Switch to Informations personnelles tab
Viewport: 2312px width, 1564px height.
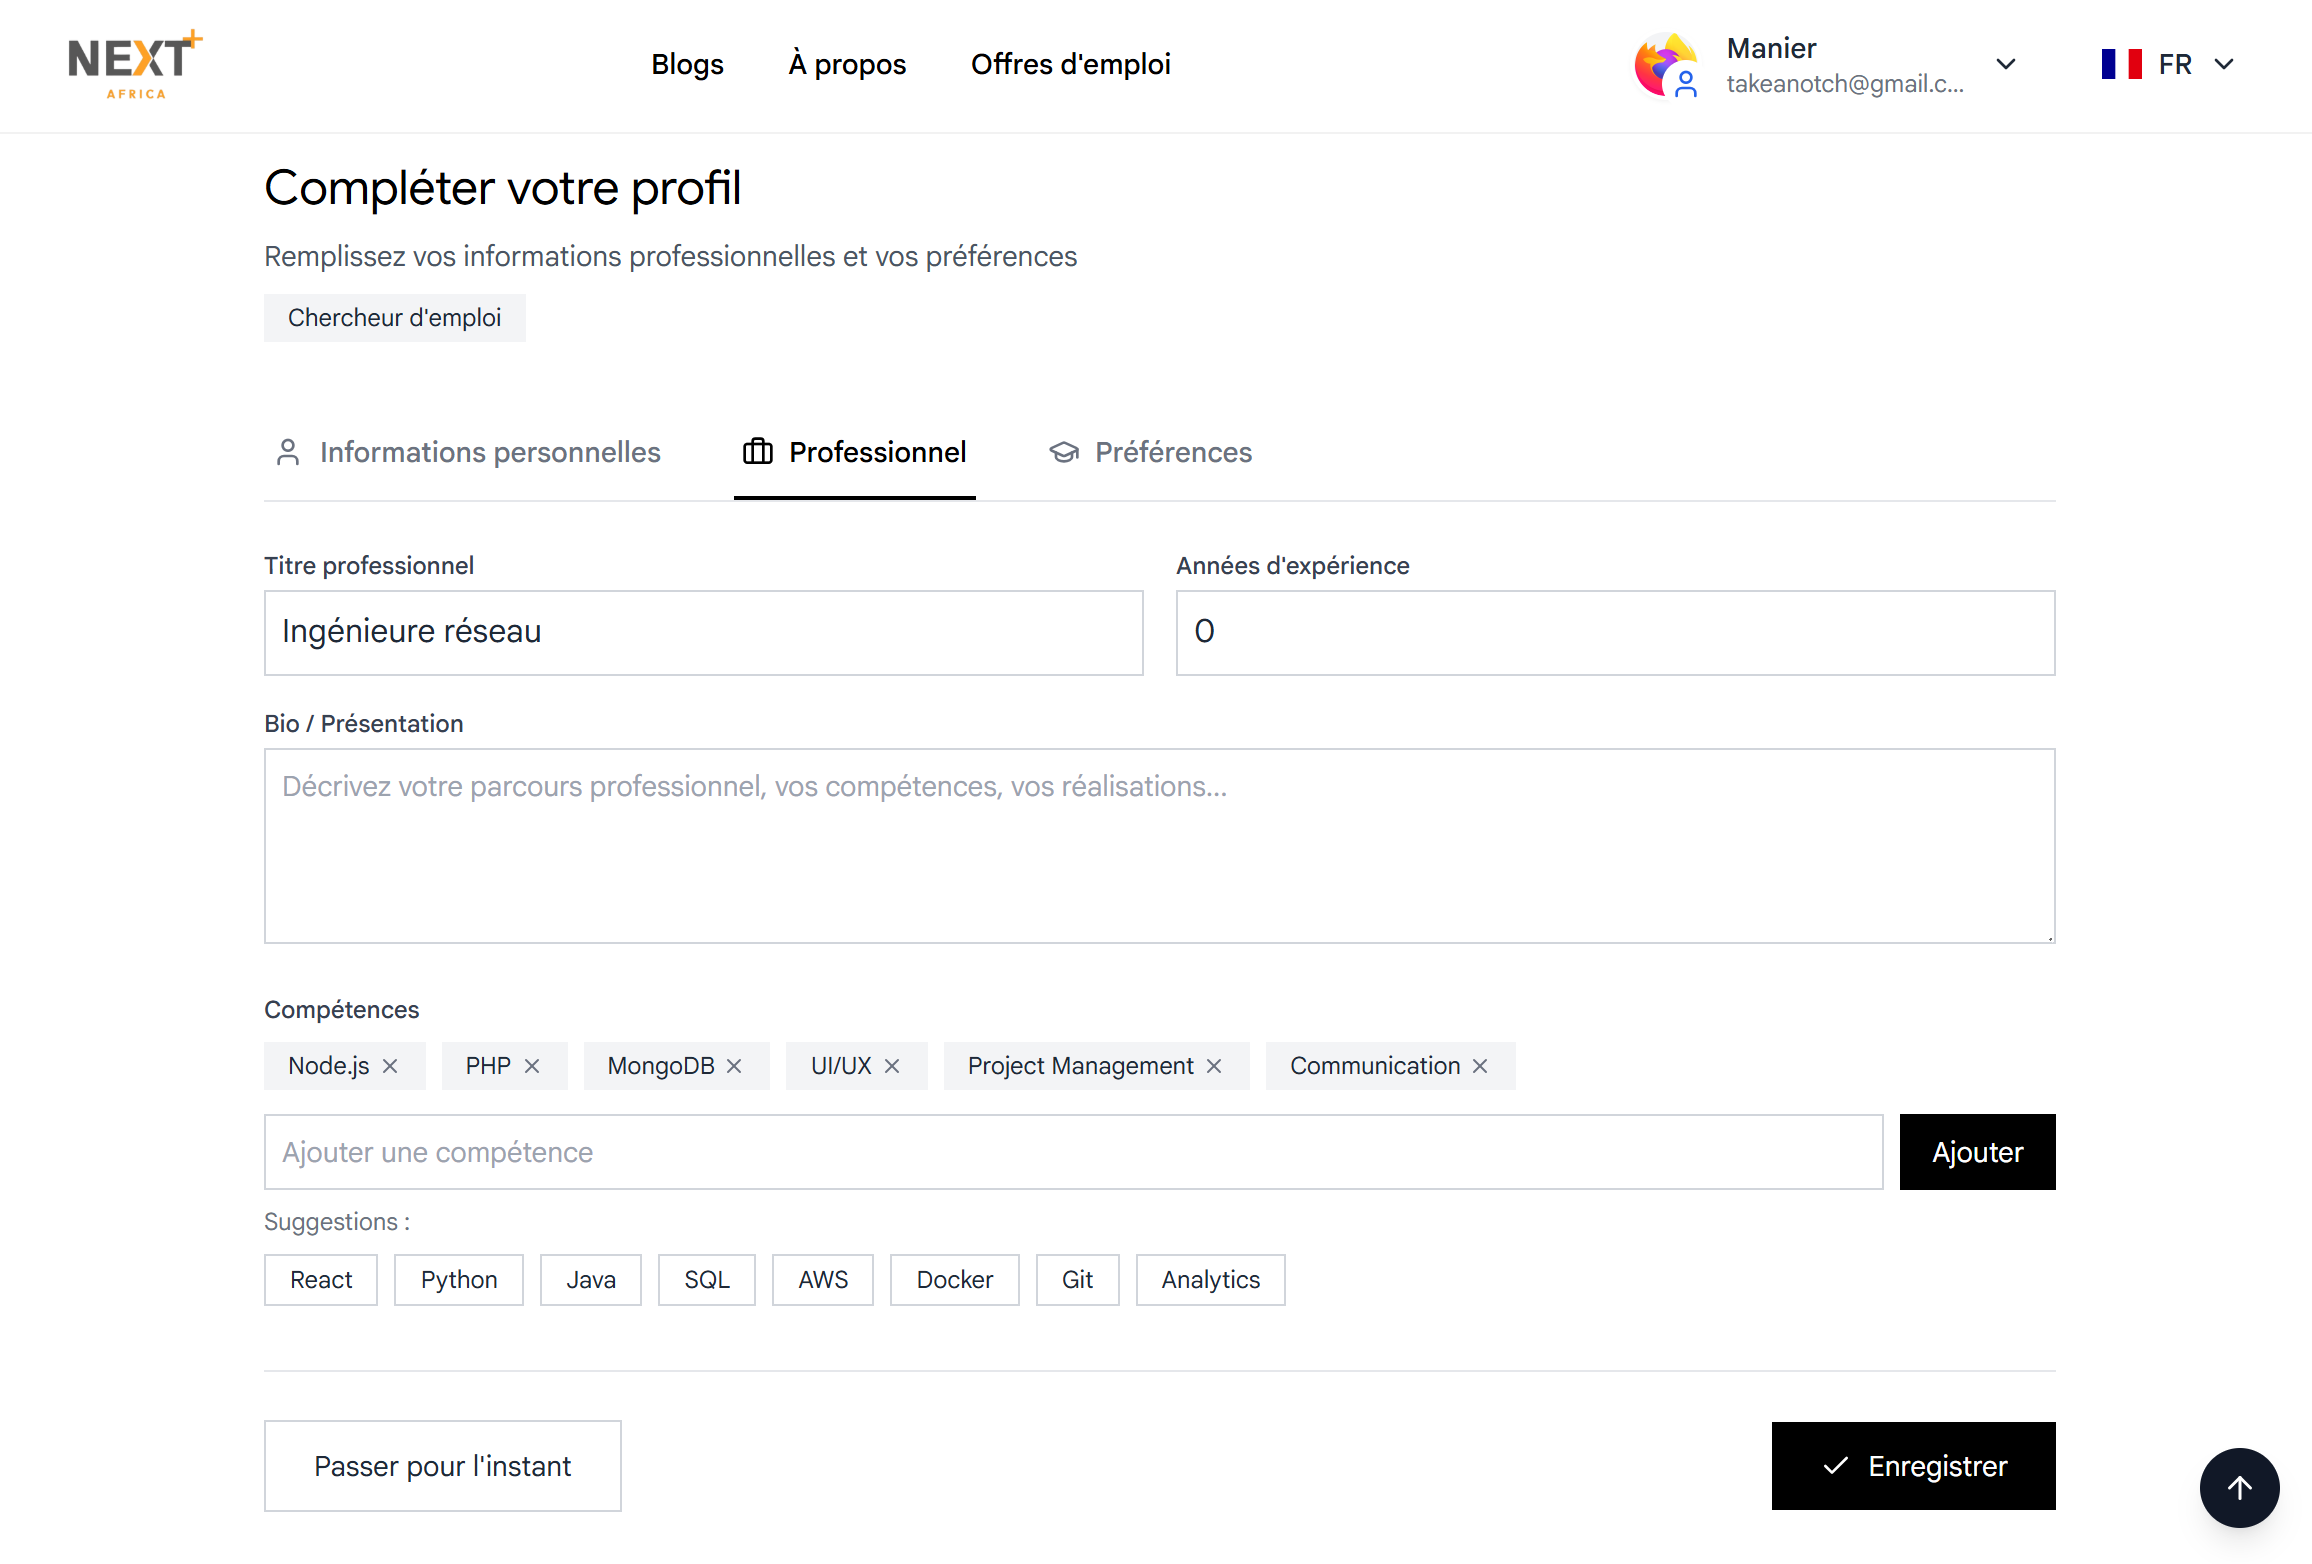pyautogui.click(x=468, y=452)
